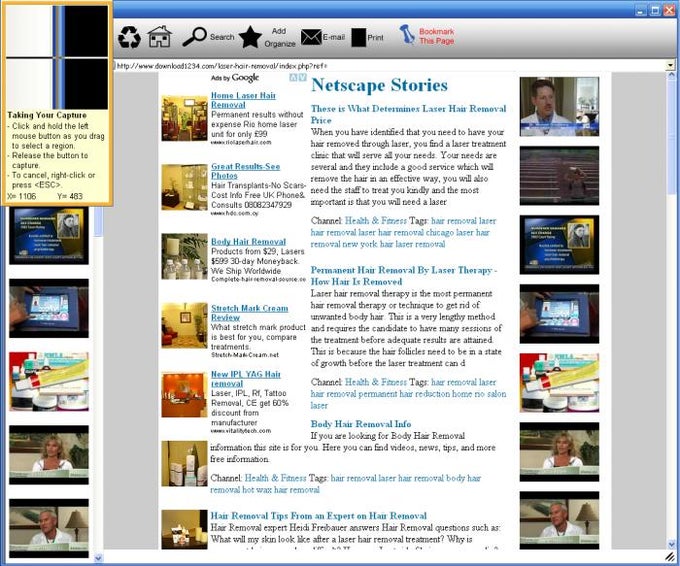Open right column gray-haired man video thumbnail
Screen dimensions: 680x566
(559, 520)
